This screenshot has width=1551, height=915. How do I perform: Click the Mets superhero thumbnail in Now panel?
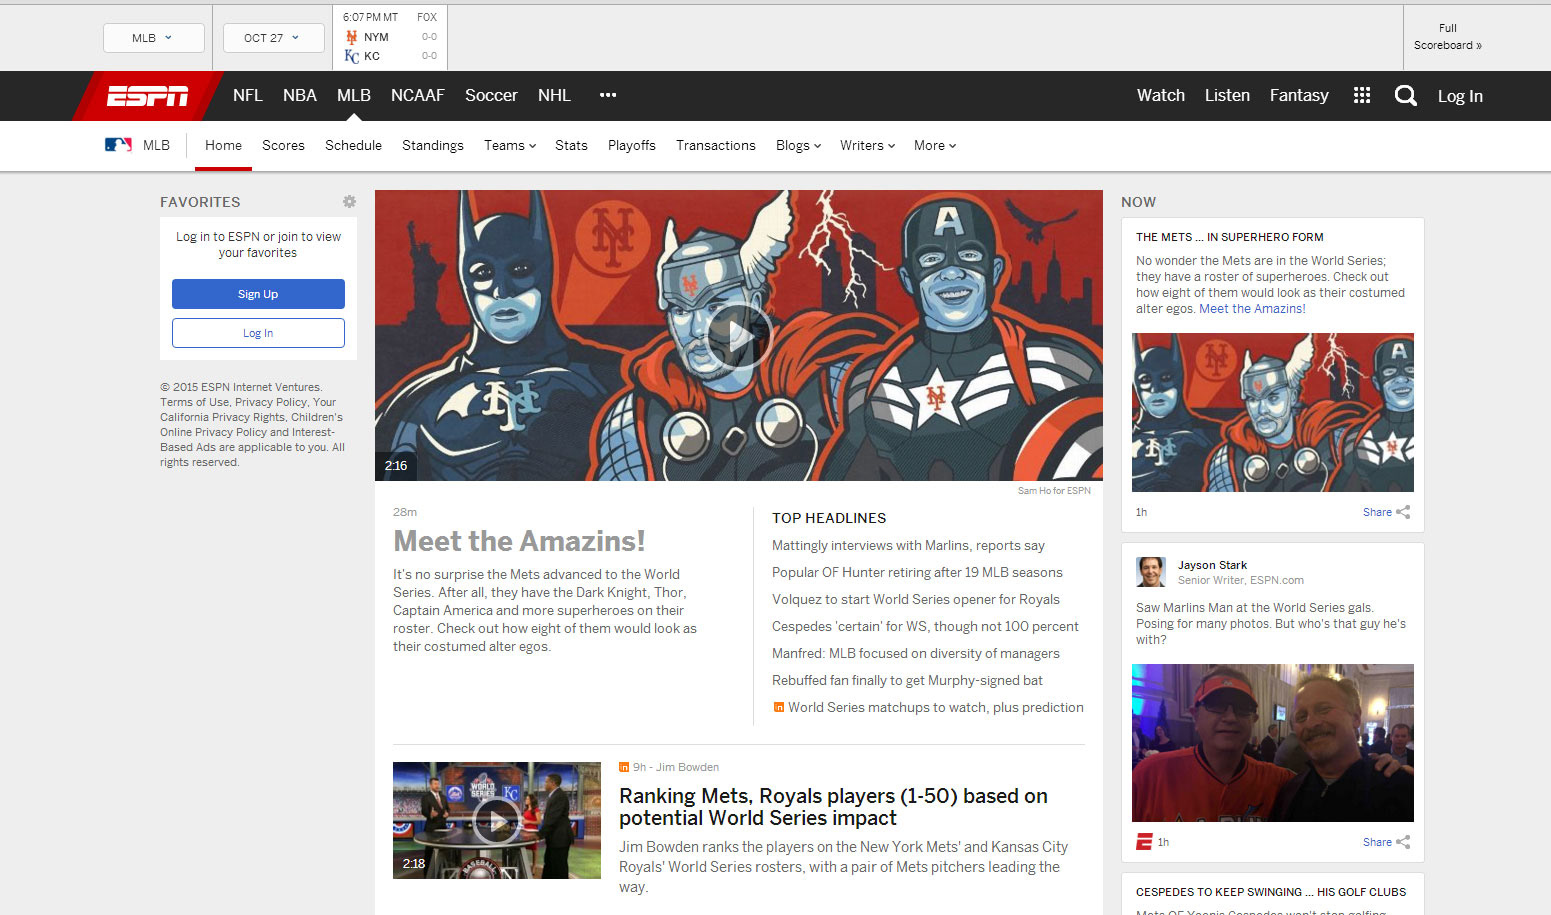1273,412
